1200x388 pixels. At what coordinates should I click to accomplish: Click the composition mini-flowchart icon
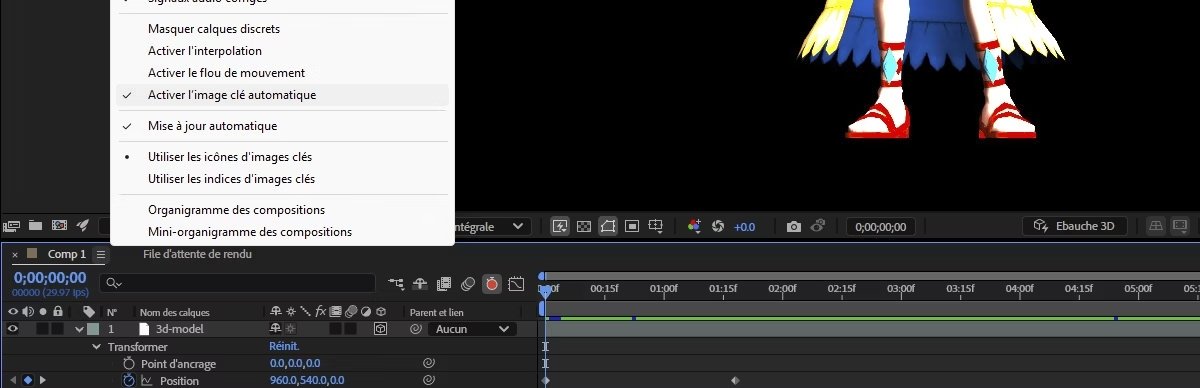pos(397,284)
